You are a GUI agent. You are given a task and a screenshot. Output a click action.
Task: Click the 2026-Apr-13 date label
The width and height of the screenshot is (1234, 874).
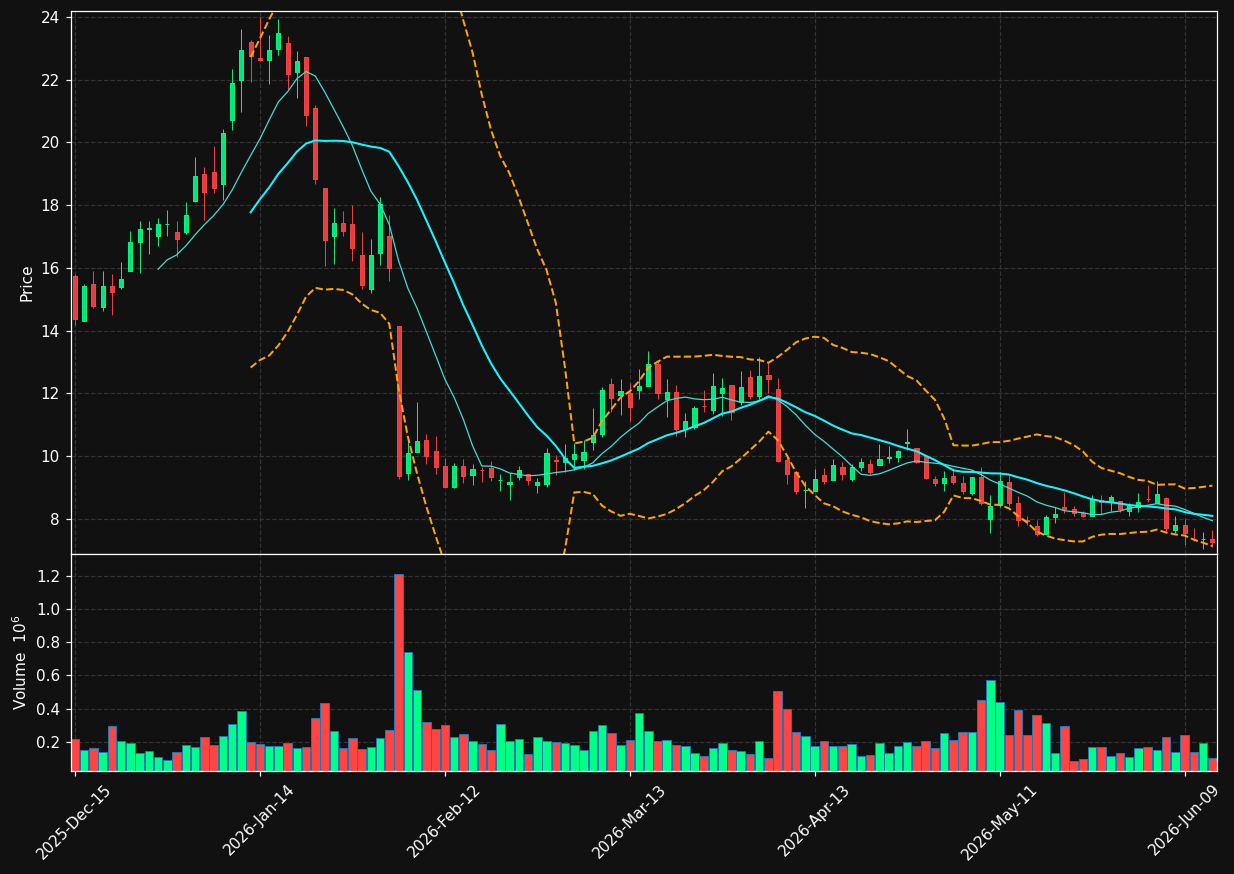(x=814, y=822)
